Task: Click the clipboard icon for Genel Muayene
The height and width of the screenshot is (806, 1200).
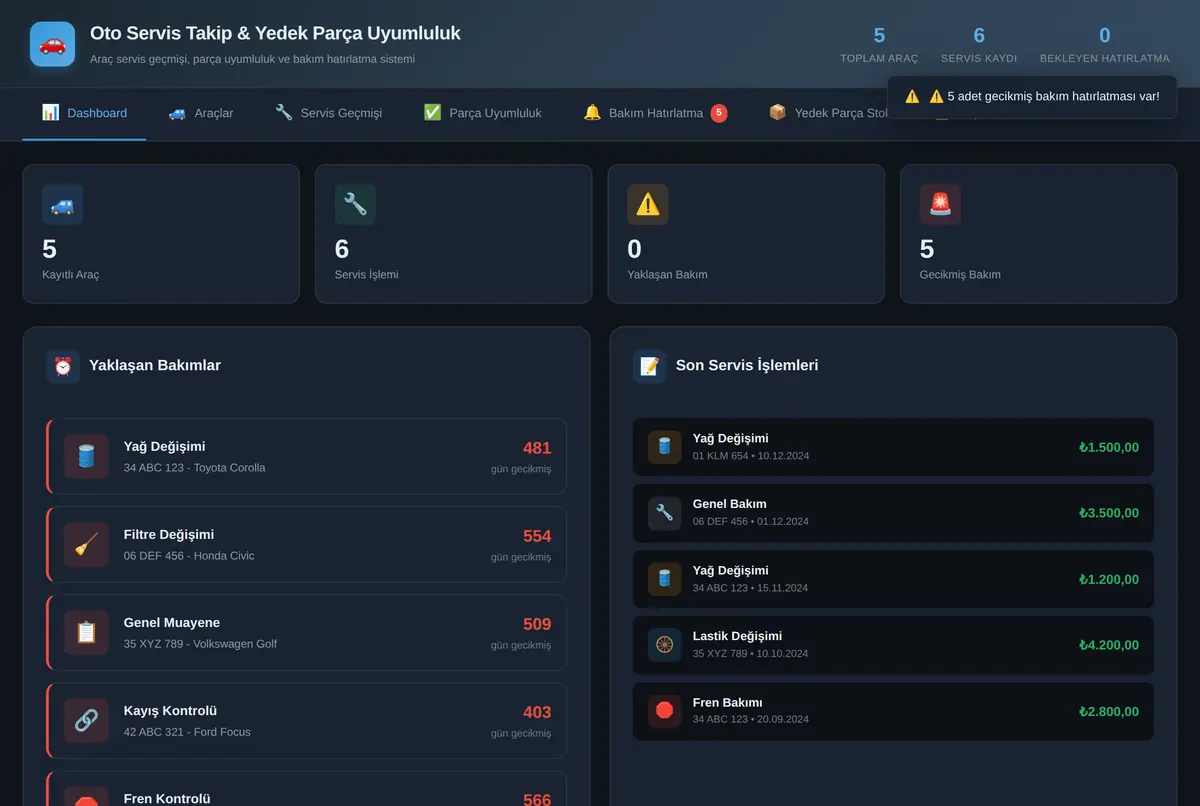Action: 86,632
